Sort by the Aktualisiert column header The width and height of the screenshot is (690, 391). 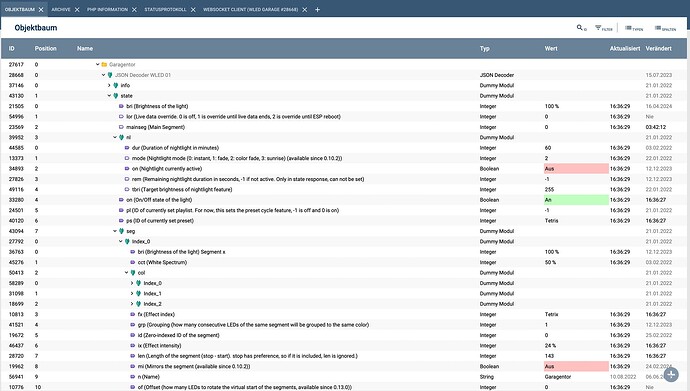point(624,48)
